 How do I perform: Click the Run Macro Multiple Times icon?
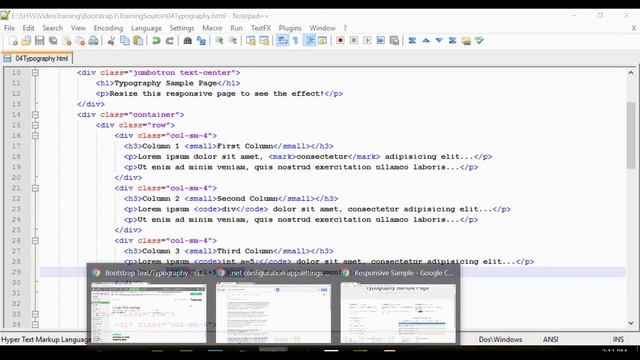[x=381, y=41]
